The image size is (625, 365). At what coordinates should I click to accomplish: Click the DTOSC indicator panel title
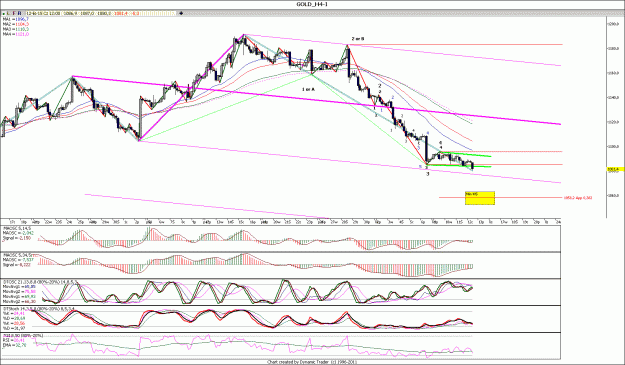[40, 282]
